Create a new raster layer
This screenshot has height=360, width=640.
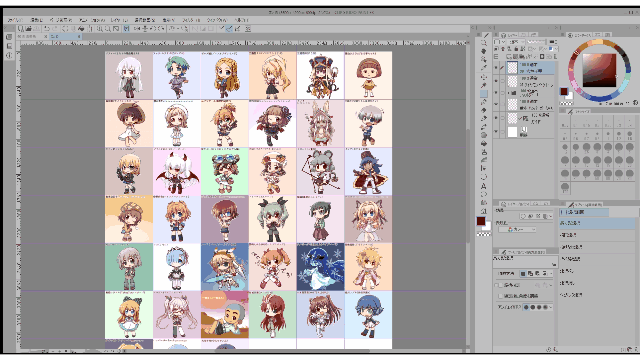(509, 56)
